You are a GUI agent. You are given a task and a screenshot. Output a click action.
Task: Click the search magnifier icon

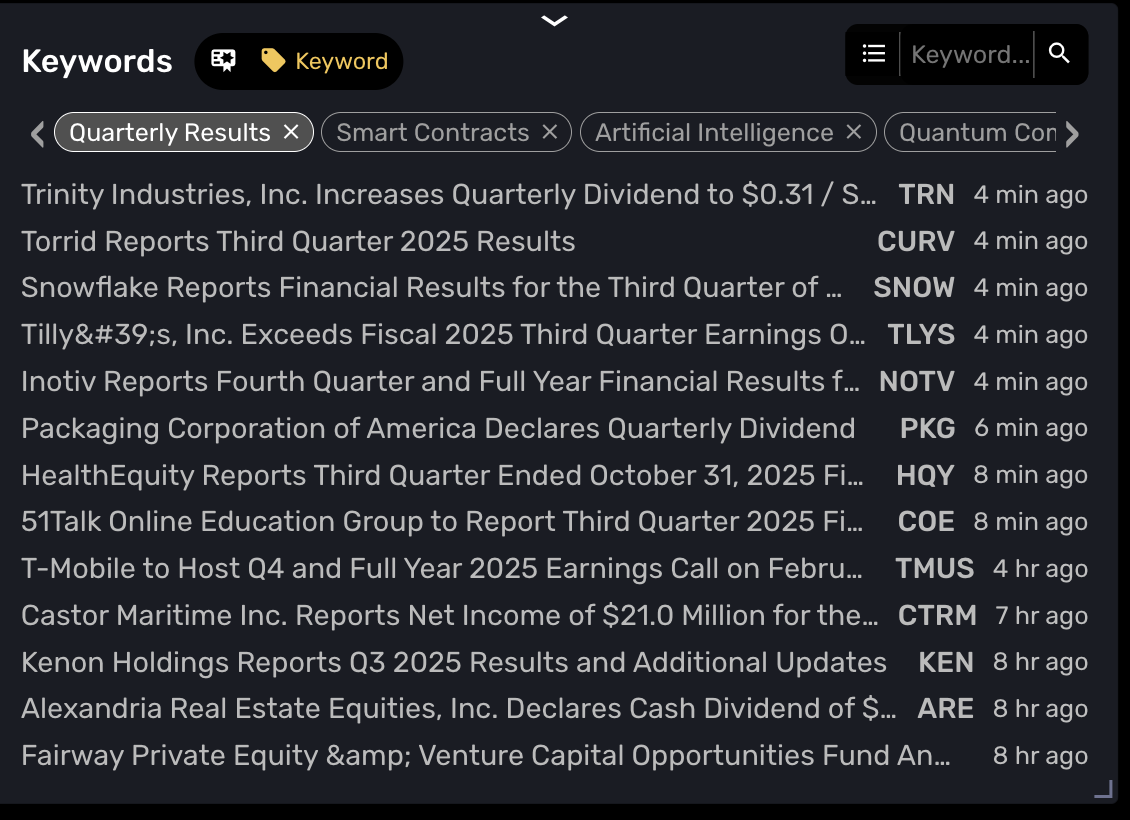[1060, 54]
